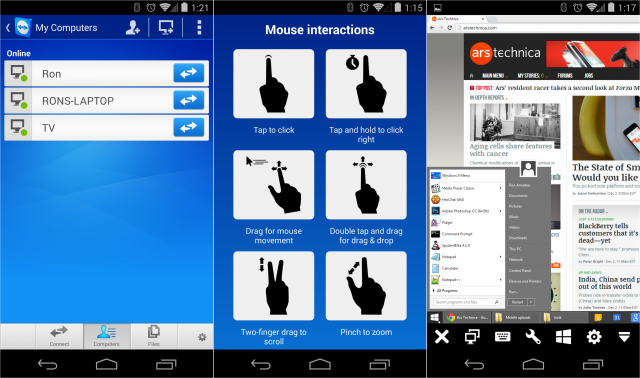Open JOBS in Ars Technica nav

589,76
